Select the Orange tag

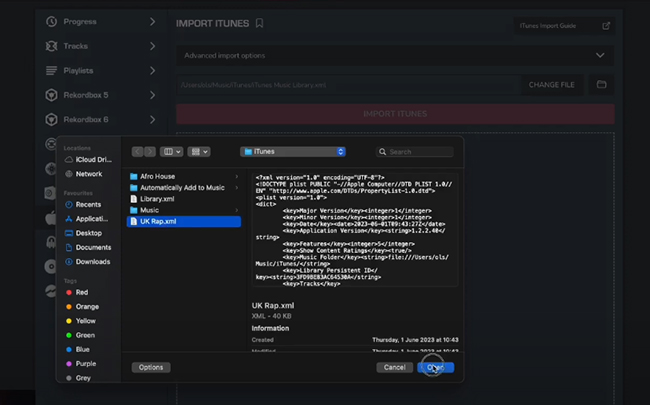(x=82, y=307)
